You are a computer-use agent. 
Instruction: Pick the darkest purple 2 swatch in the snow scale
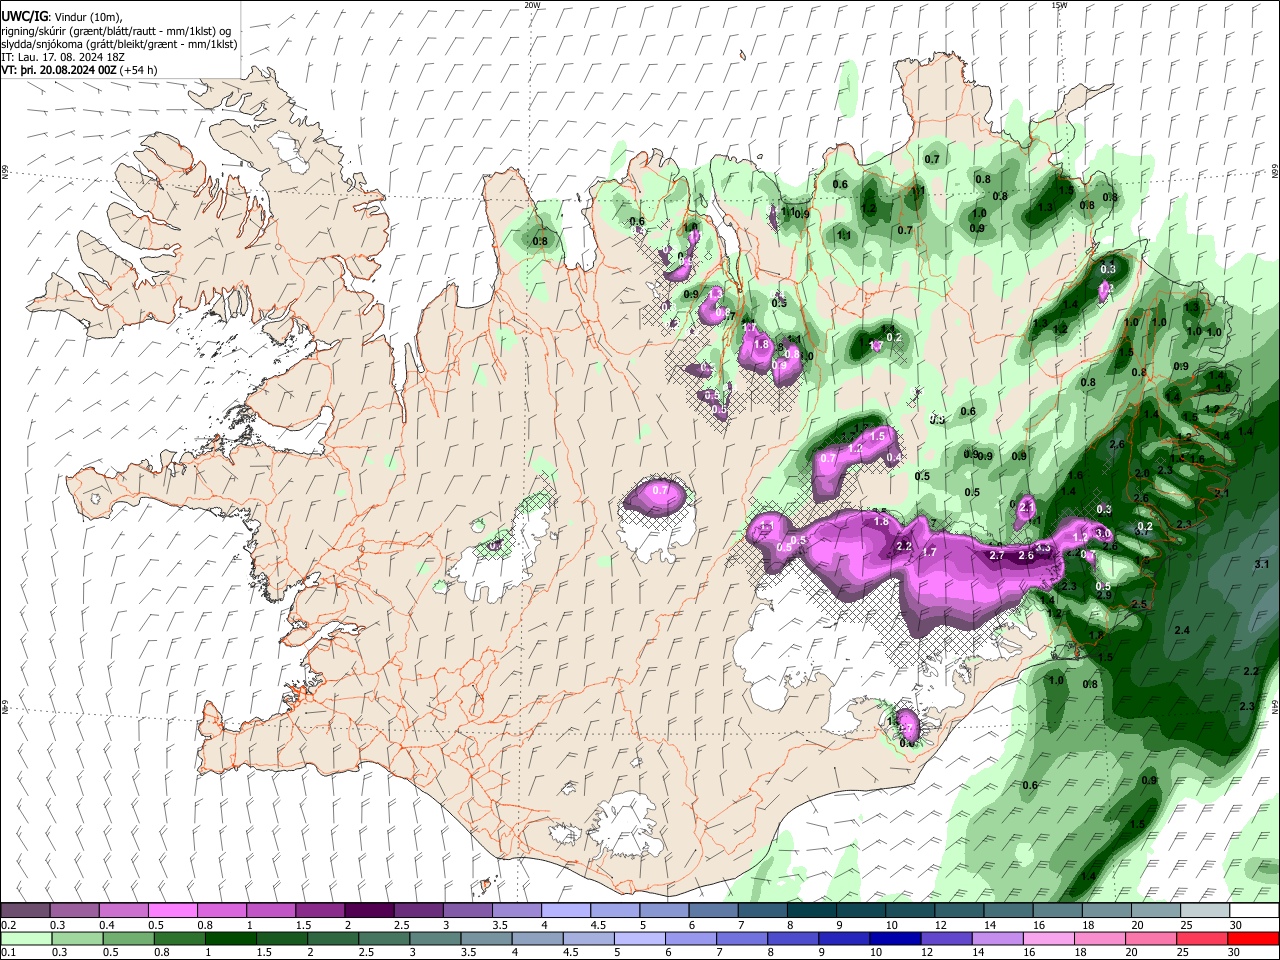[368, 911]
